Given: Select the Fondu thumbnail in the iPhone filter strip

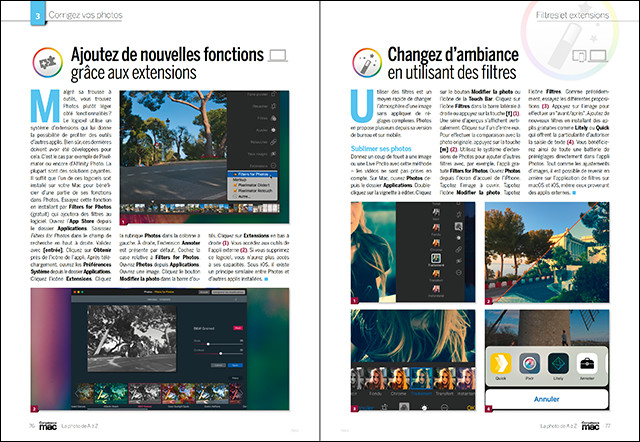Looking at the screenshot, I should [376, 380].
